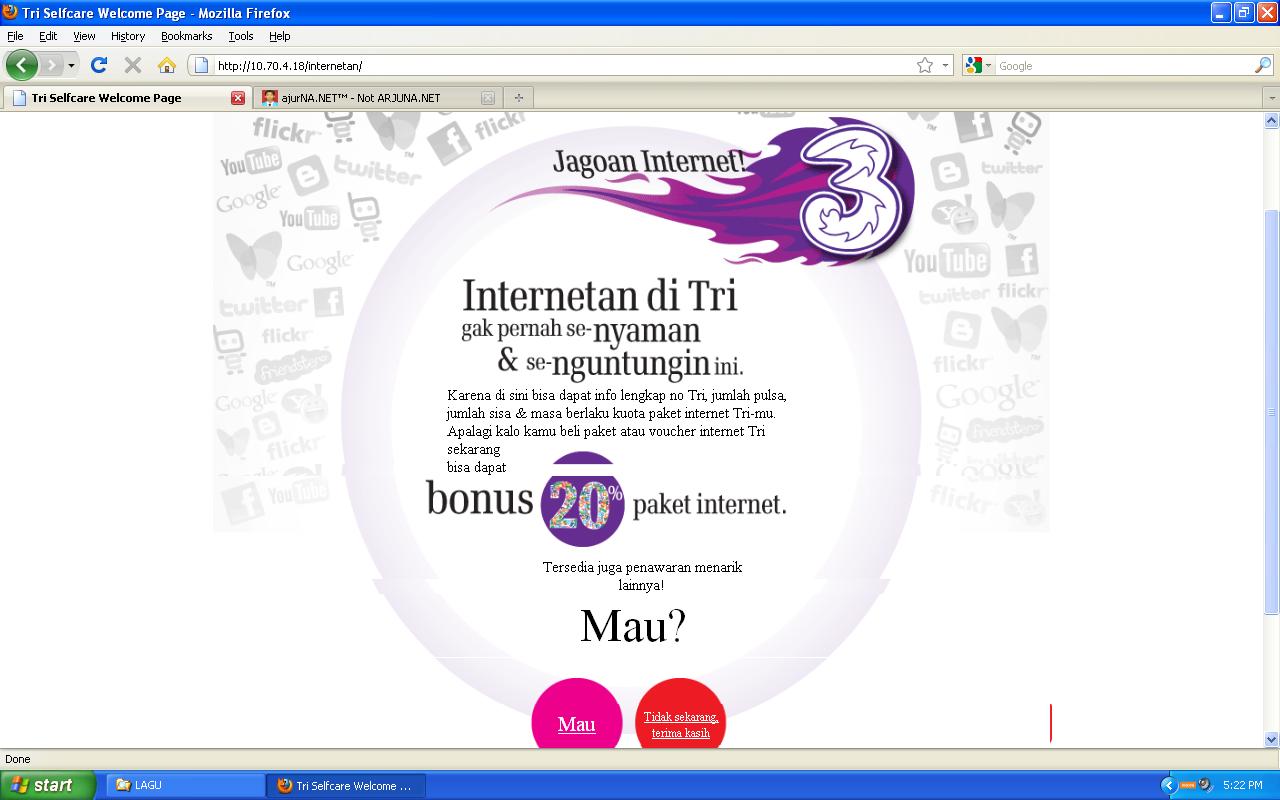The width and height of the screenshot is (1280, 800).
Task: Open the Help menu
Action: click(280, 36)
